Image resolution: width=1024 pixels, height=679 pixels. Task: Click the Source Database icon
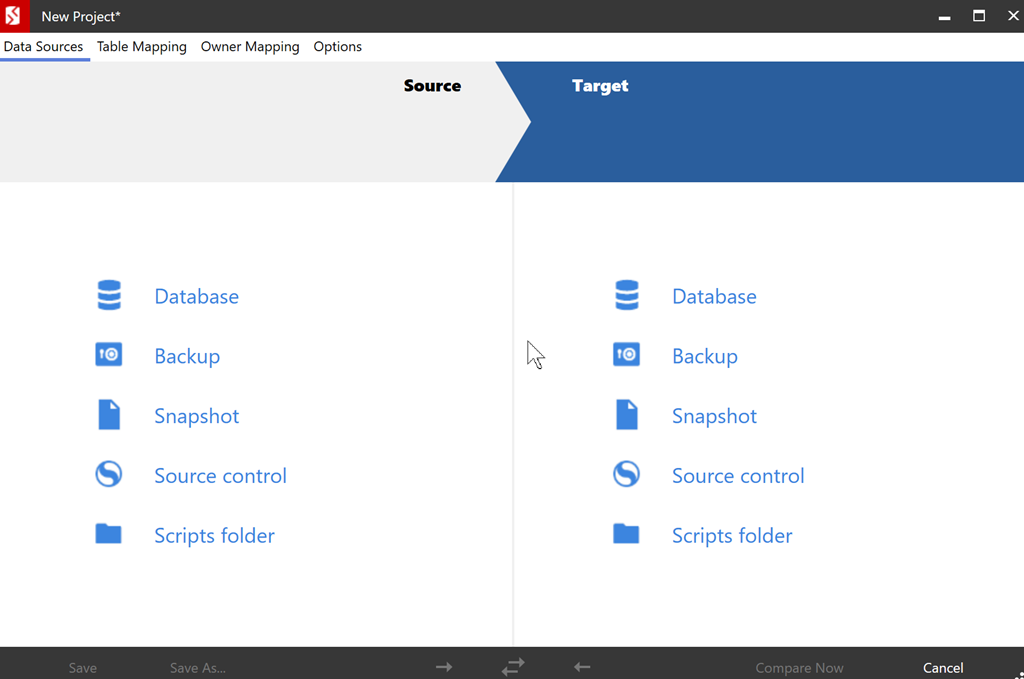click(109, 296)
